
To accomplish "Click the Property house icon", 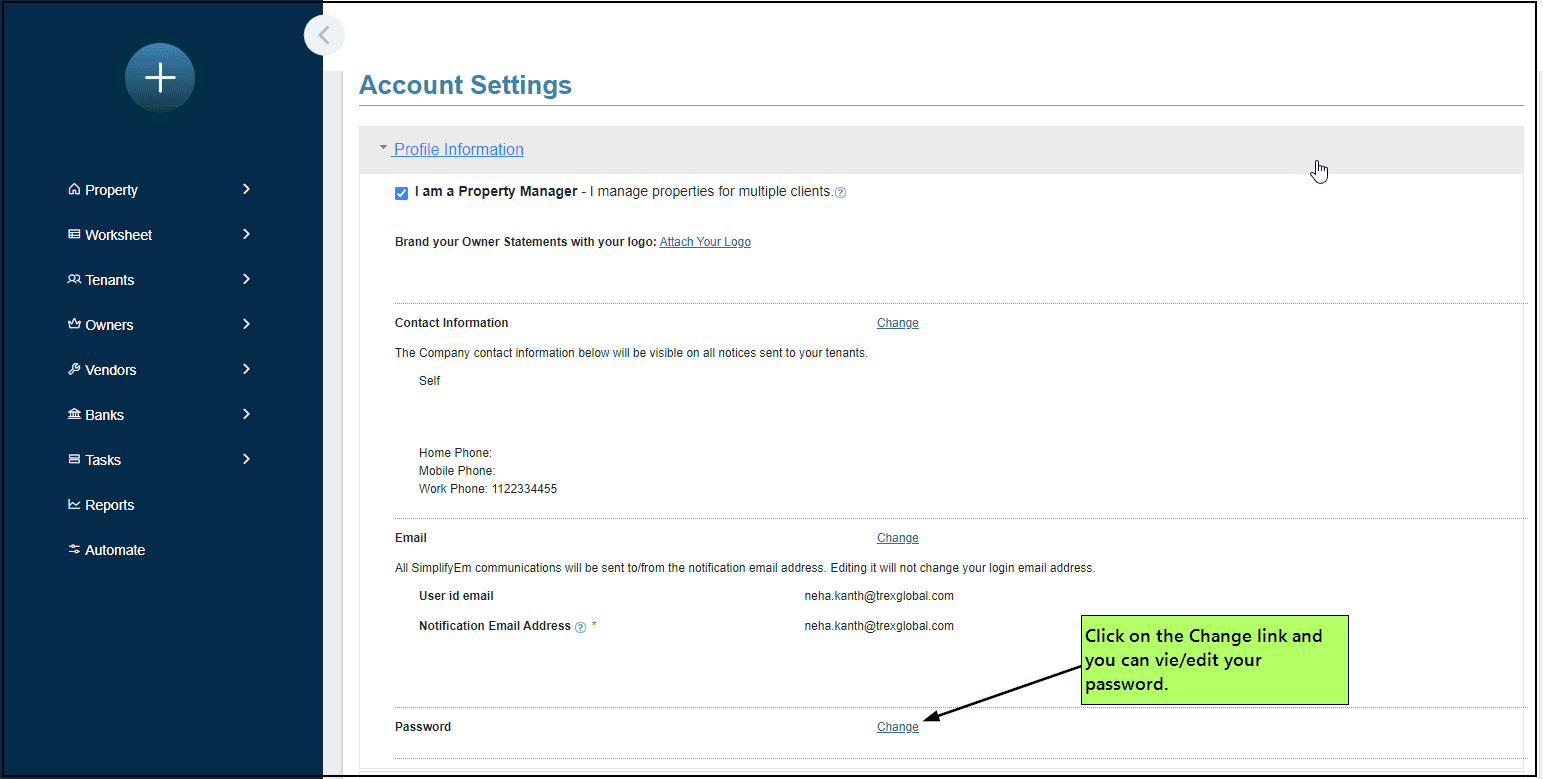I will coord(74,190).
